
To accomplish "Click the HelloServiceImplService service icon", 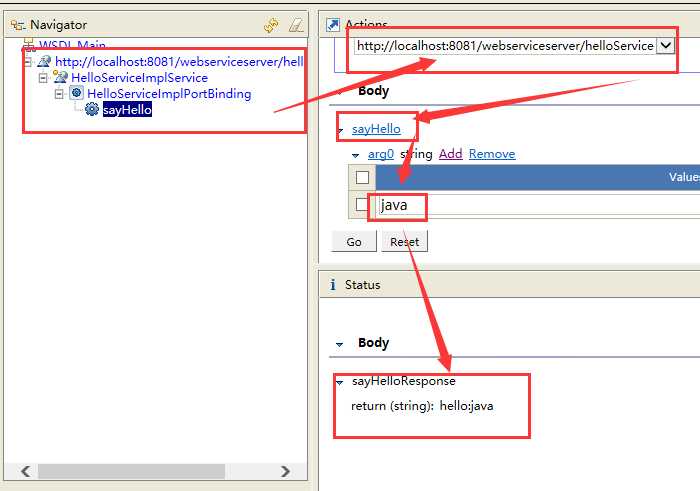I will [x=60, y=77].
